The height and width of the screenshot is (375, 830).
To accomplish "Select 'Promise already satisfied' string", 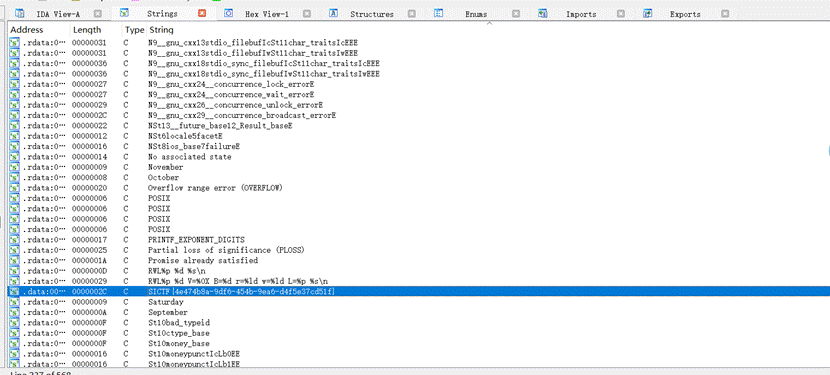I will point(203,261).
